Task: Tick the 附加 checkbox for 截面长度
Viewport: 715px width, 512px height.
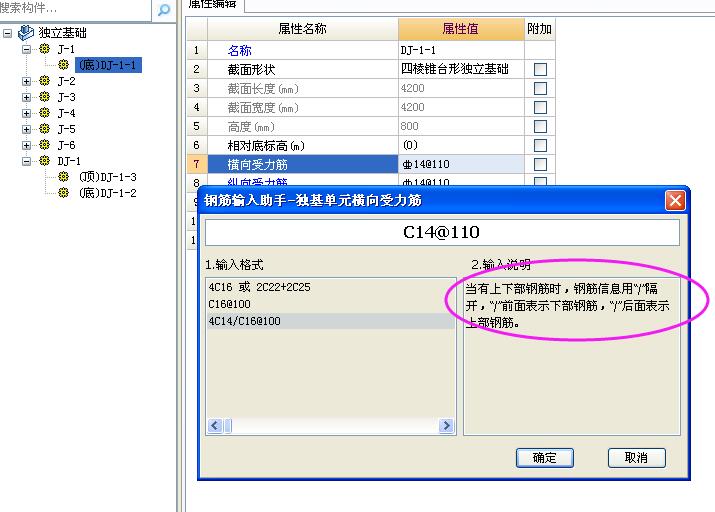Action: 540,88
